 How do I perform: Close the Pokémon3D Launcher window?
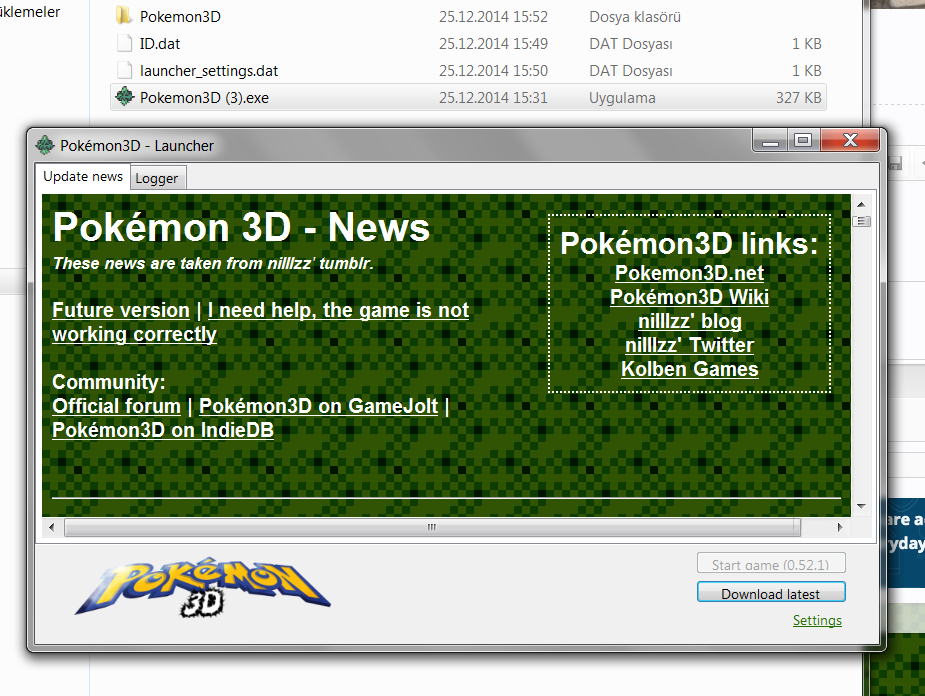853,141
